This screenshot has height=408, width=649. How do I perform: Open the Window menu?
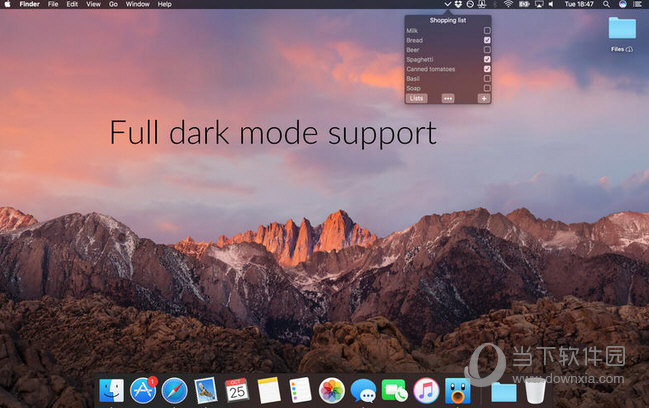point(137,4)
